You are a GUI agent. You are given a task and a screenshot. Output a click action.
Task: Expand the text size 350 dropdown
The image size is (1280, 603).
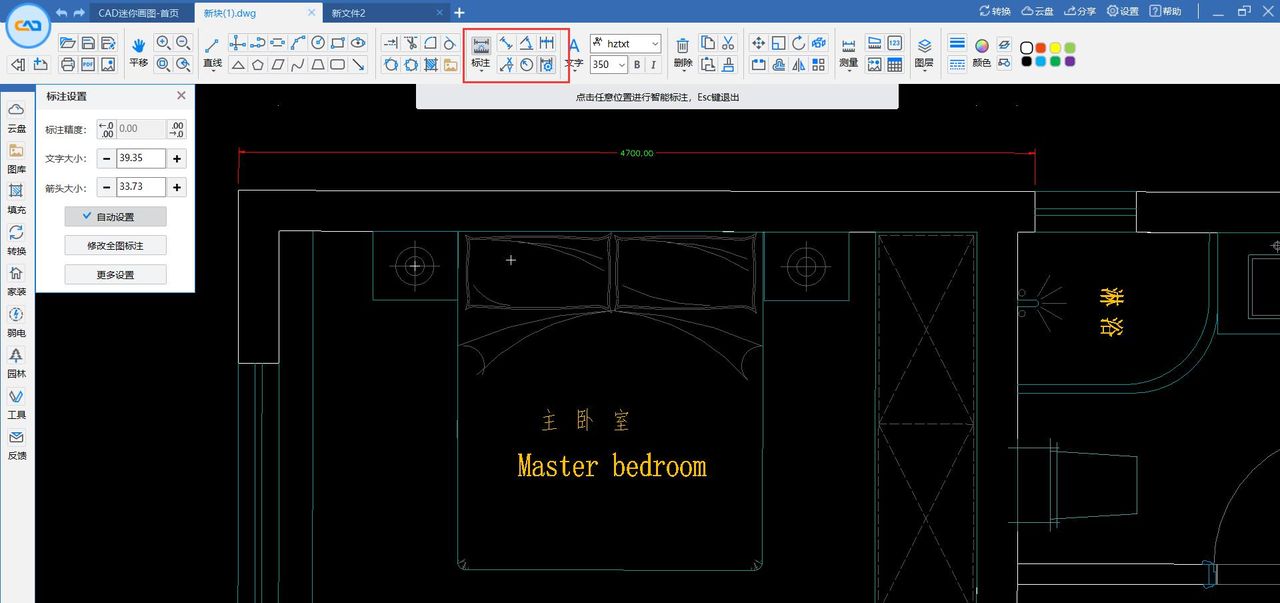[621, 65]
